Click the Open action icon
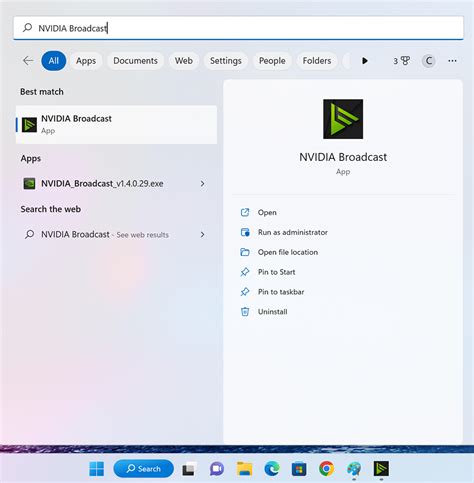The height and width of the screenshot is (483, 474). [245, 212]
